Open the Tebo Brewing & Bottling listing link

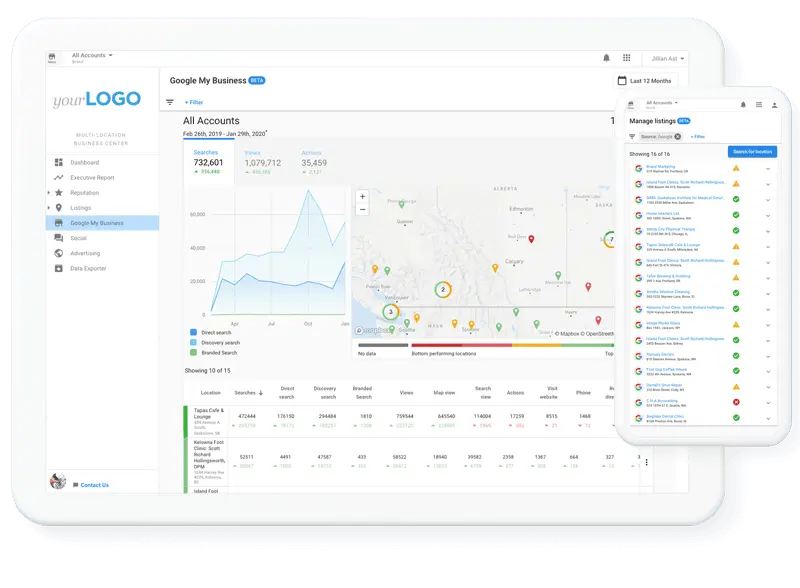pyautogui.click(x=668, y=276)
